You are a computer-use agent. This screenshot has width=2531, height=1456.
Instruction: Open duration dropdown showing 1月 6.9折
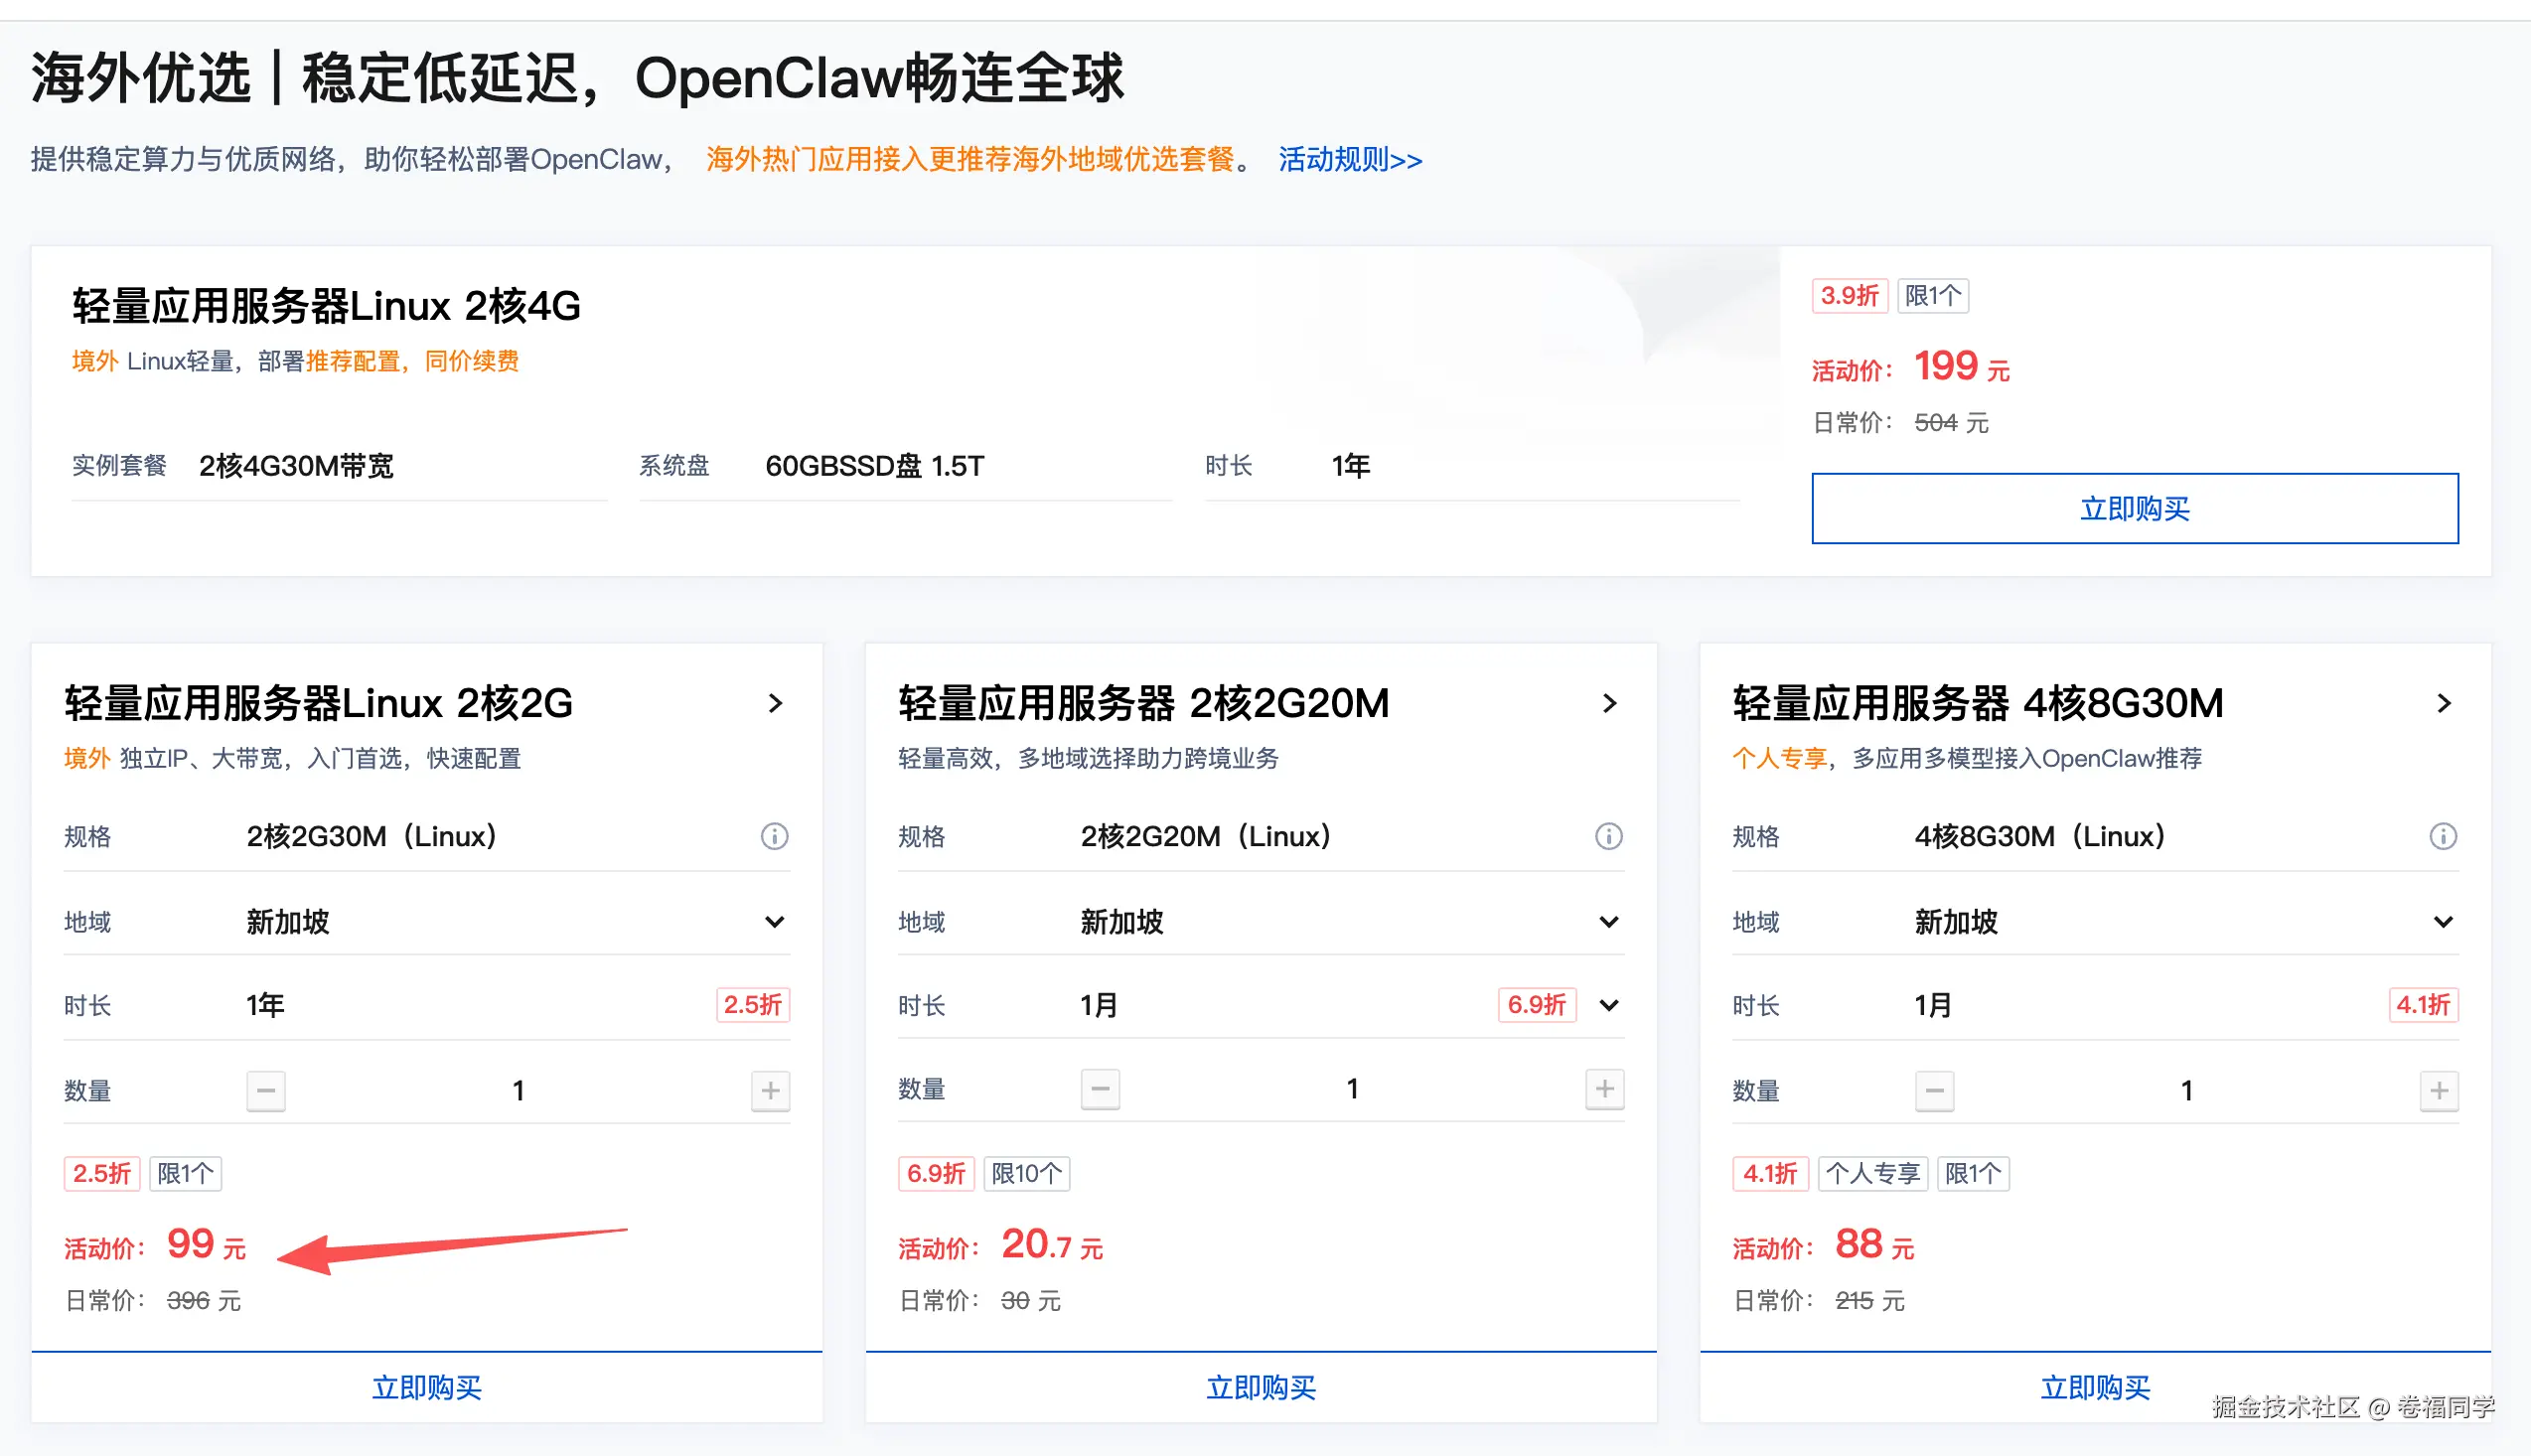click(1608, 1005)
